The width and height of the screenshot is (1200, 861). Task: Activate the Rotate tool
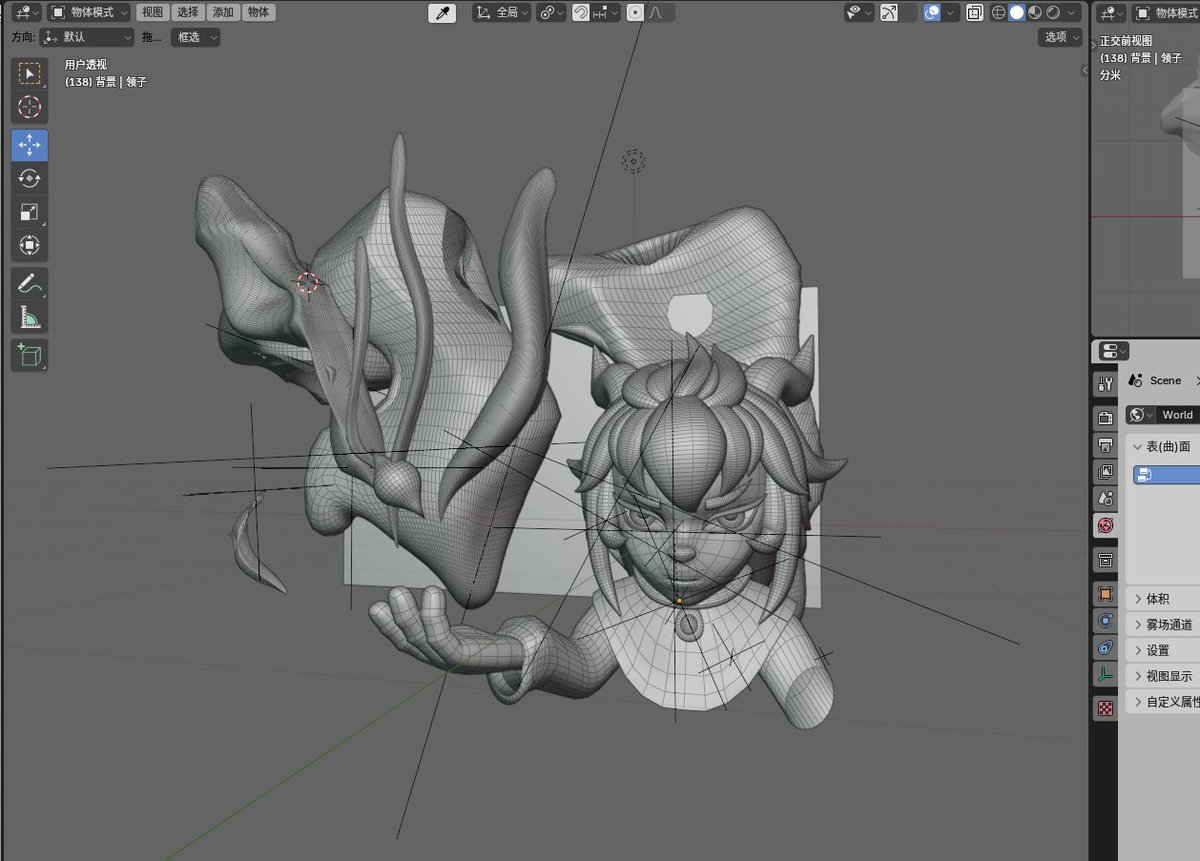click(x=29, y=178)
